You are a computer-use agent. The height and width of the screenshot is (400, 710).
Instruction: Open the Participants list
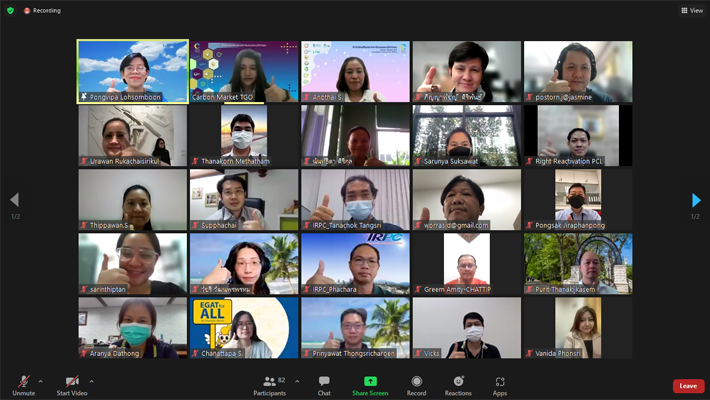coord(270,385)
